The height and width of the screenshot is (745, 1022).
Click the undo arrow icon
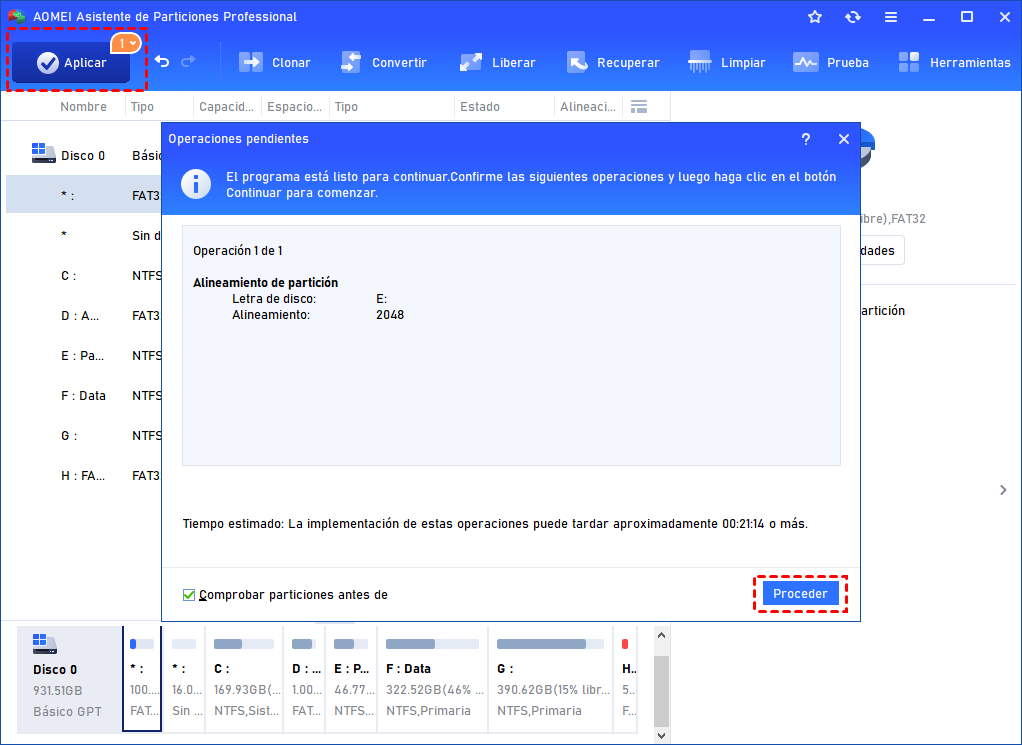pos(162,62)
